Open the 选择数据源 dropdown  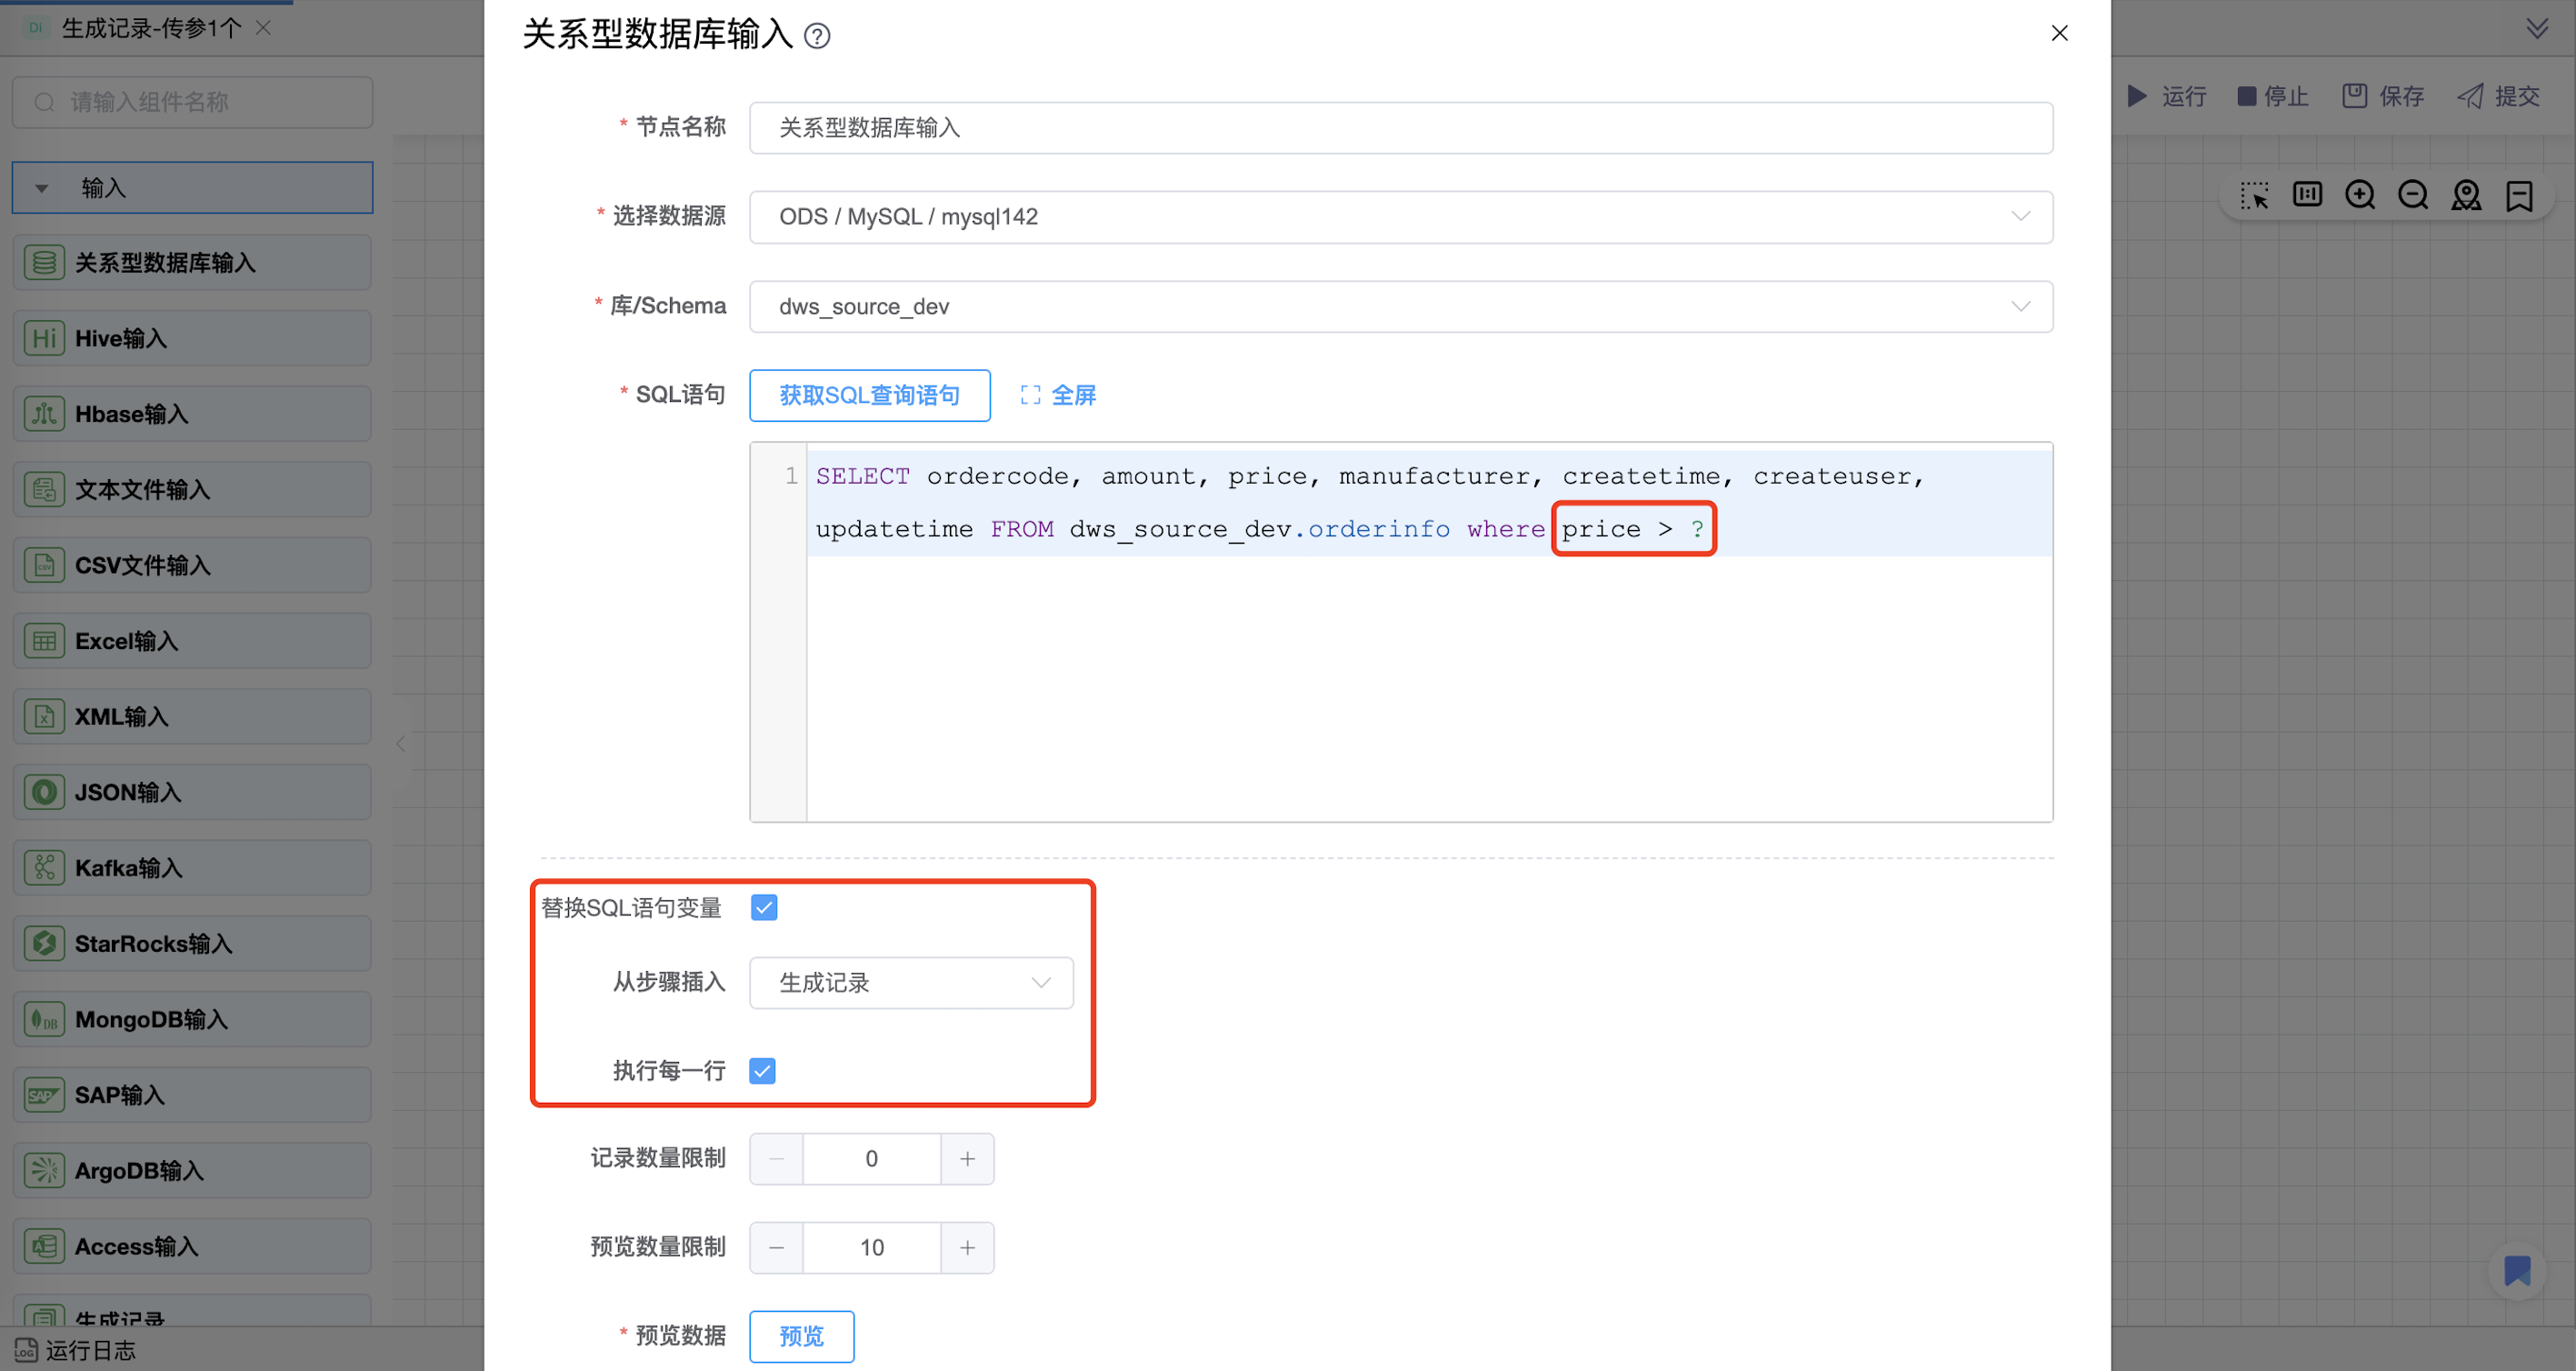pyautogui.click(x=1400, y=217)
